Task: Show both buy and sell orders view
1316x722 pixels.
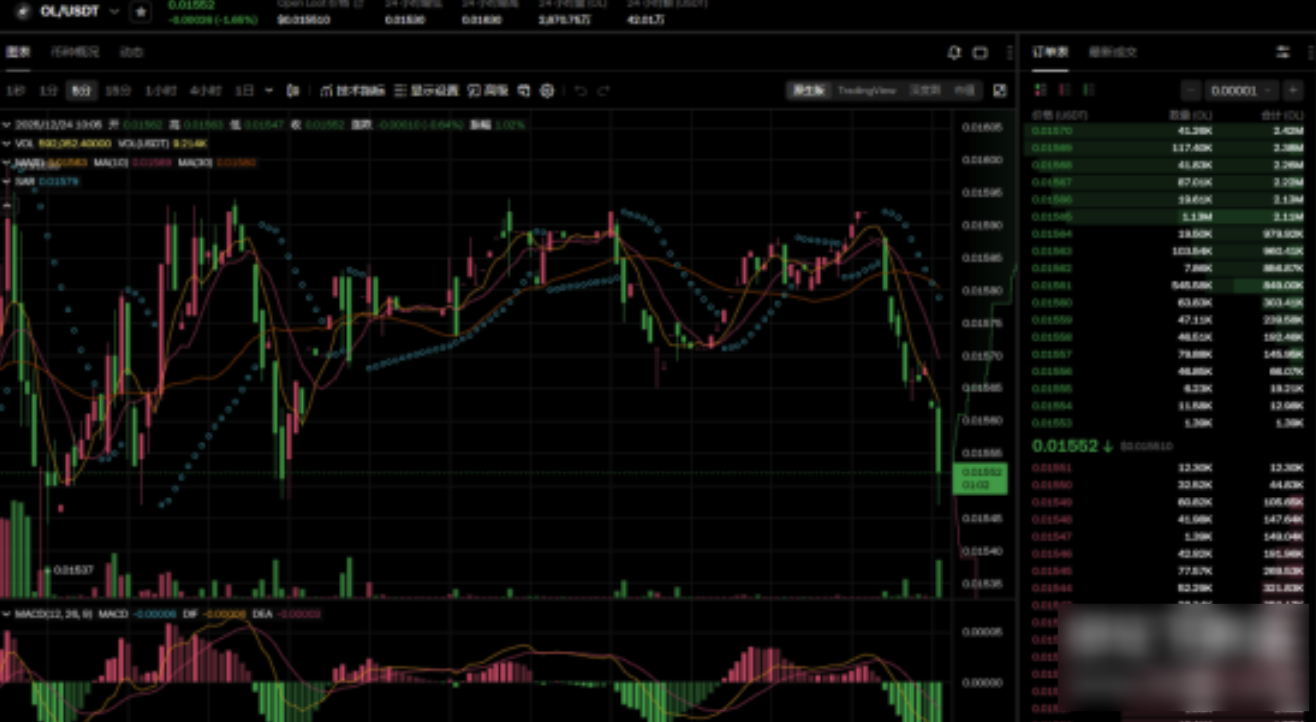Action: tap(1040, 90)
